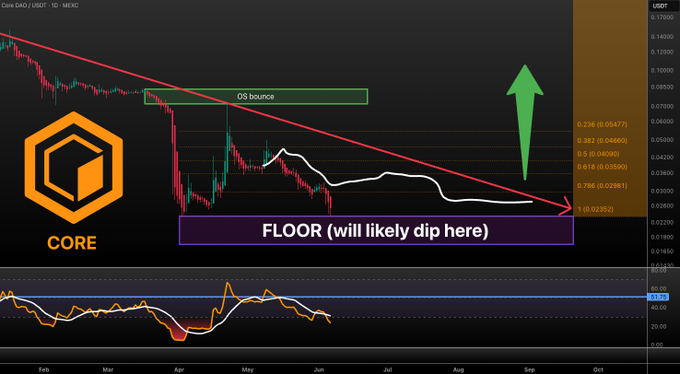
Task: Click the 0.03000 price axis label
Action: tap(662, 191)
